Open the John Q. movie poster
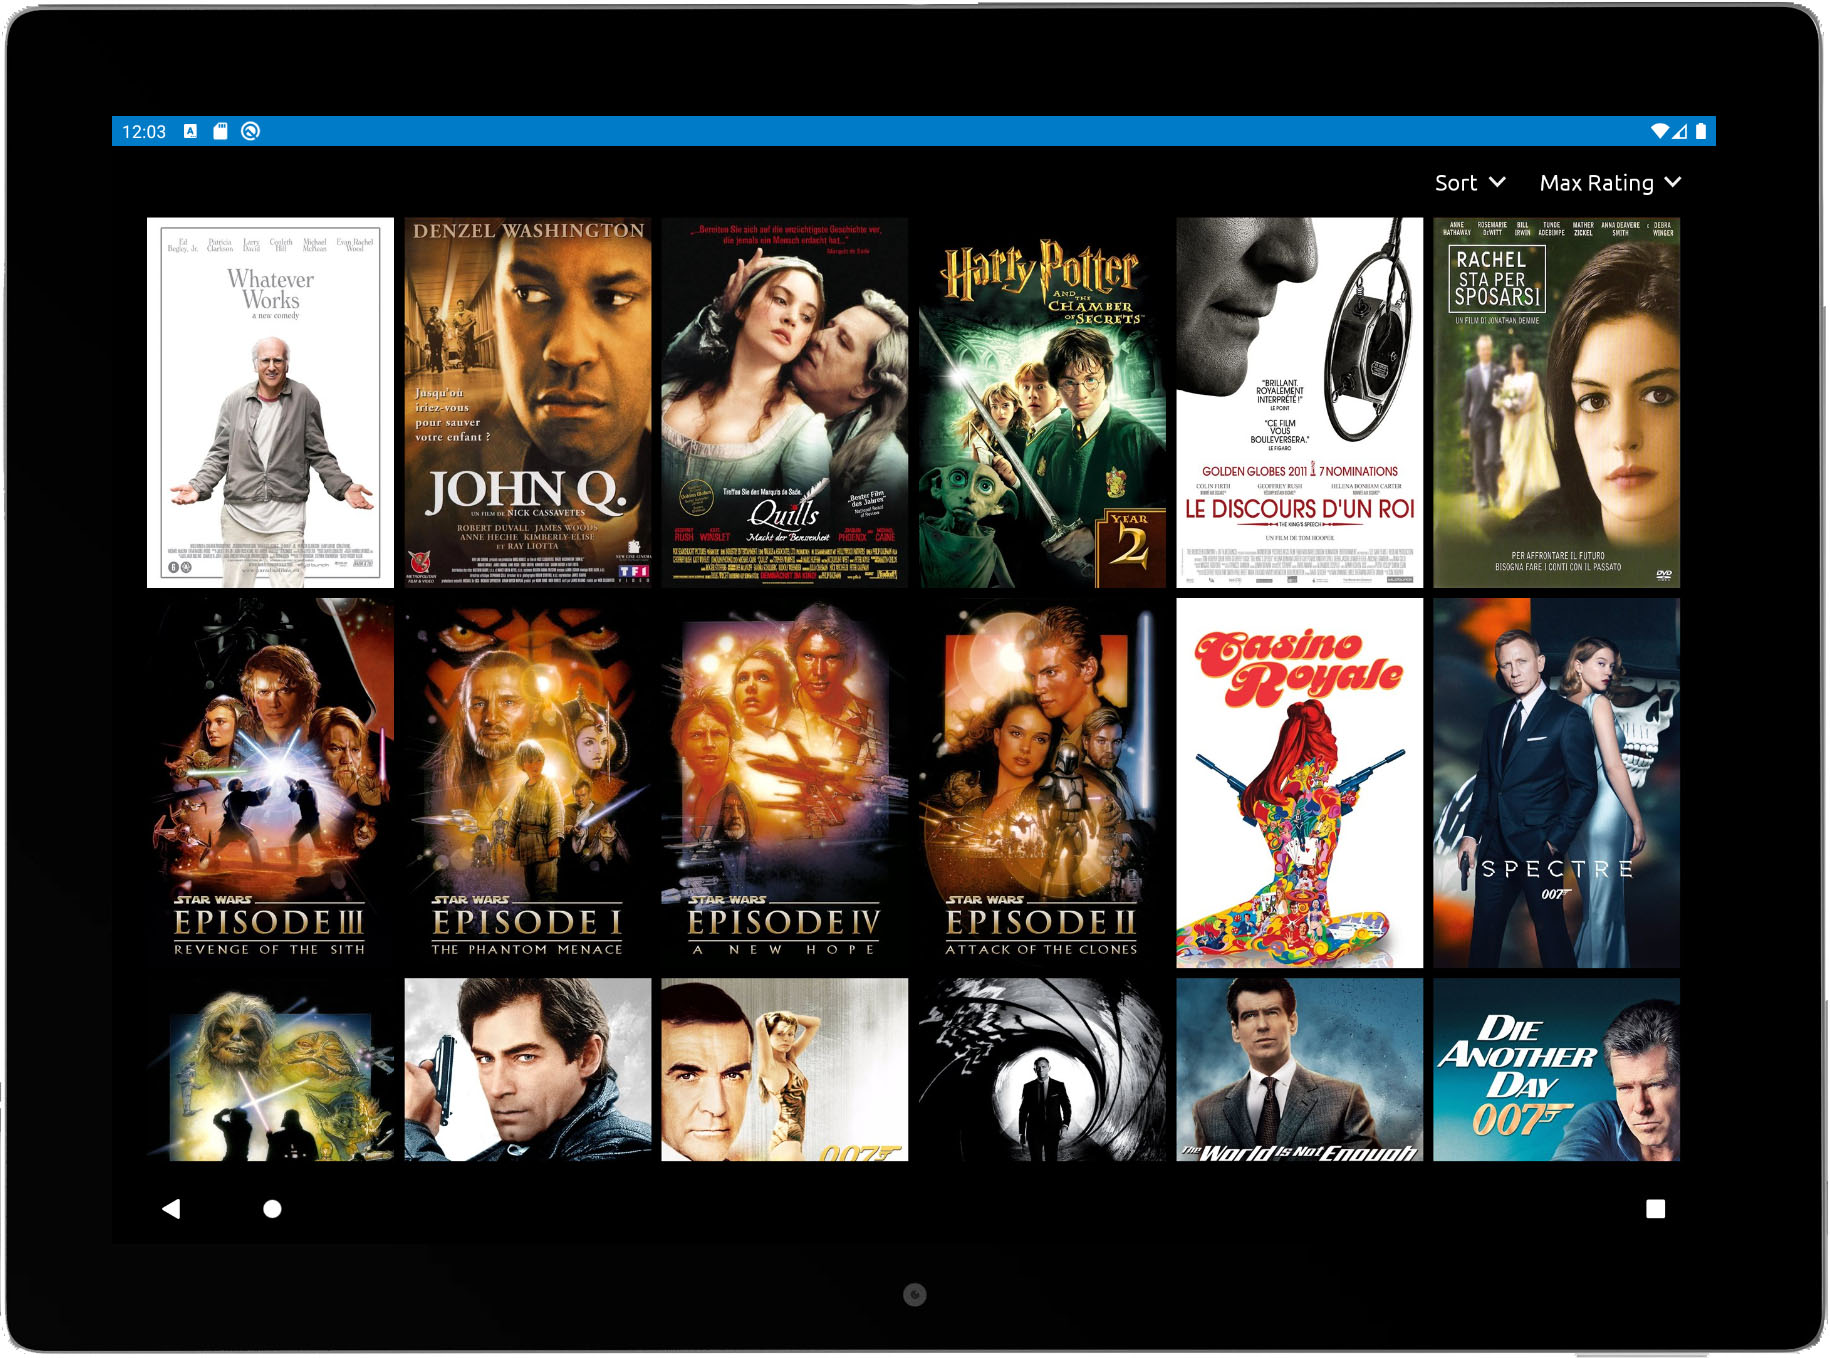1830x1358 pixels. coord(528,402)
